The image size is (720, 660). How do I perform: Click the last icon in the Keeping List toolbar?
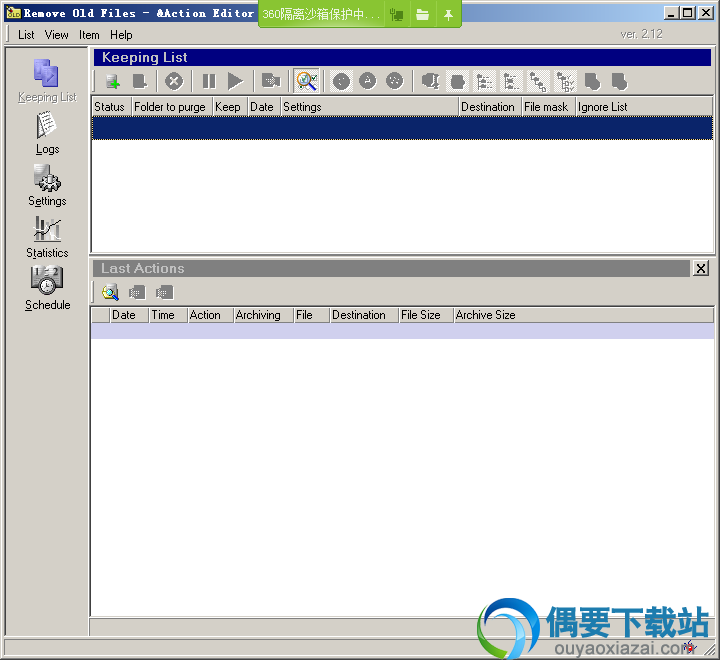click(x=619, y=82)
